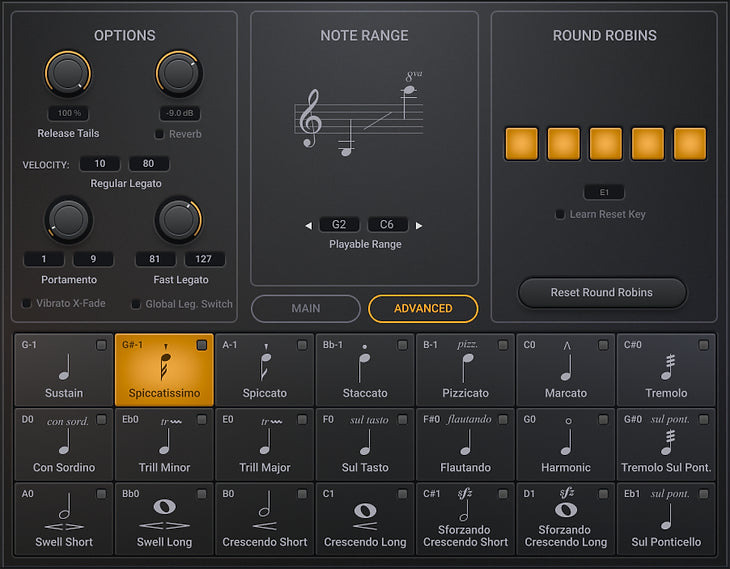
Task: Select the Staccato articulation
Action: pos(365,370)
